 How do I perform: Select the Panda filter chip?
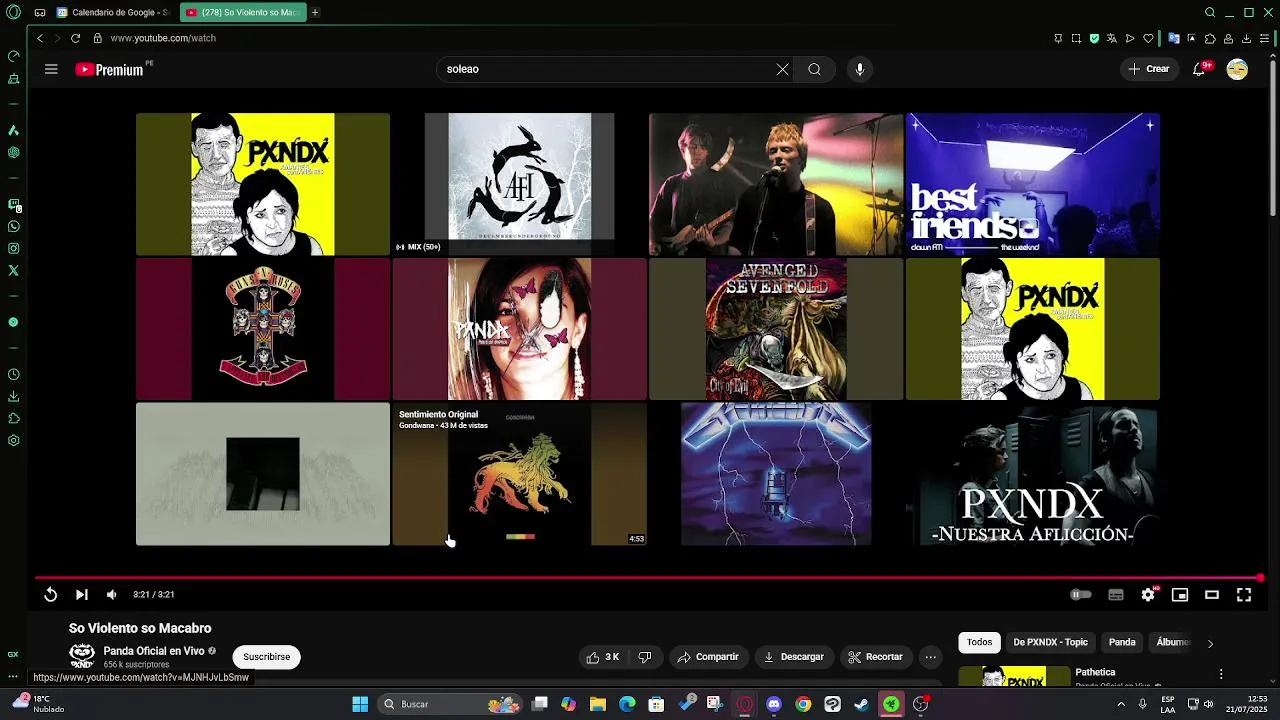pyautogui.click(x=1122, y=642)
